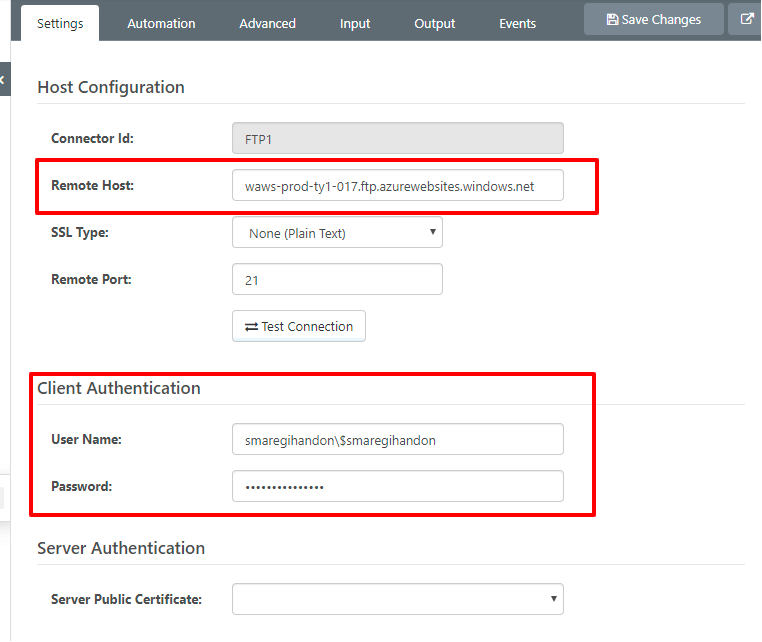
Task: Select the User Name text box
Action: pyautogui.click(x=397, y=440)
